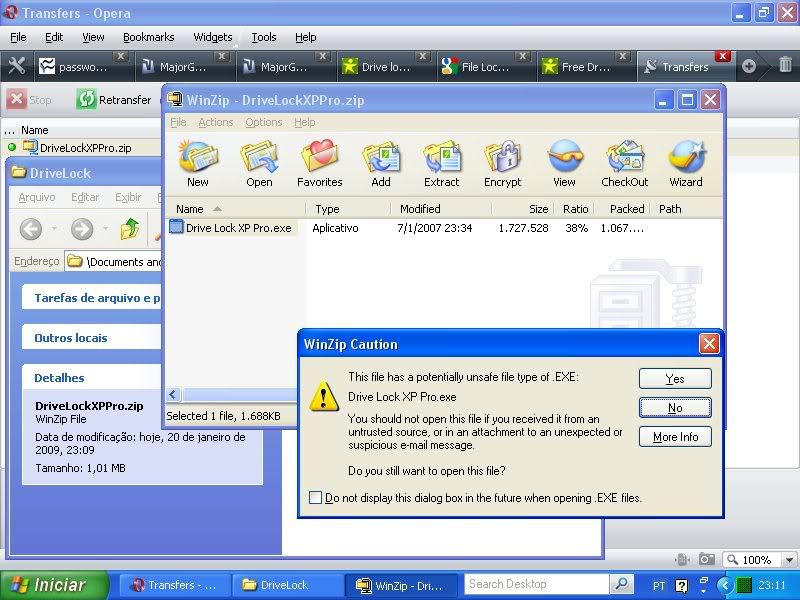Open Opera Tools menu

tap(264, 37)
